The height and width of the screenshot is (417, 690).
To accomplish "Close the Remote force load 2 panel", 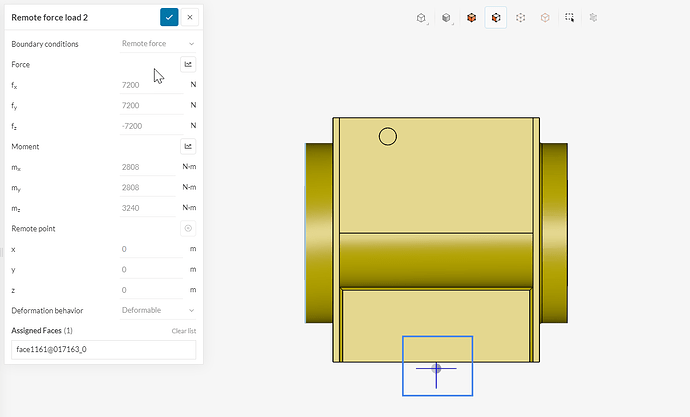I will click(x=190, y=17).
